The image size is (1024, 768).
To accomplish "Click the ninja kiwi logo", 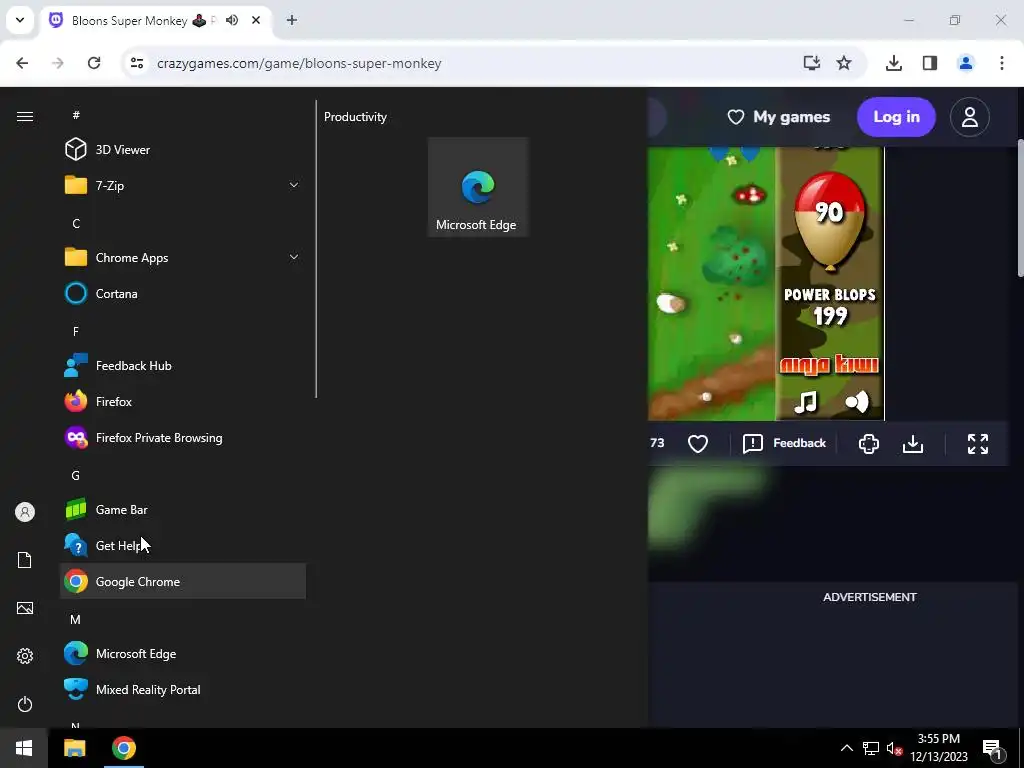I will [x=829, y=364].
